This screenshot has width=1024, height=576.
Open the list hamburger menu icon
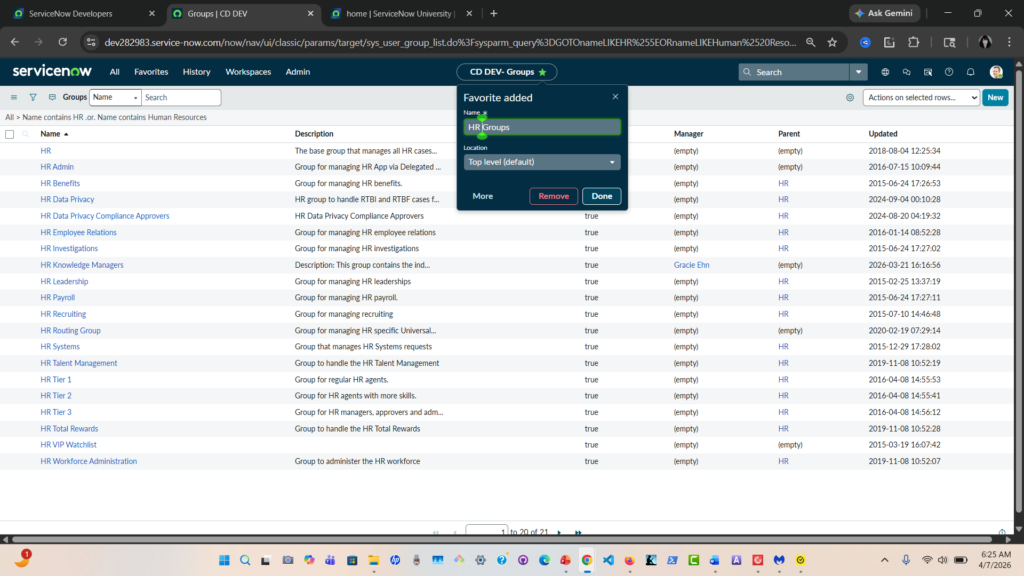pyautogui.click(x=14, y=98)
